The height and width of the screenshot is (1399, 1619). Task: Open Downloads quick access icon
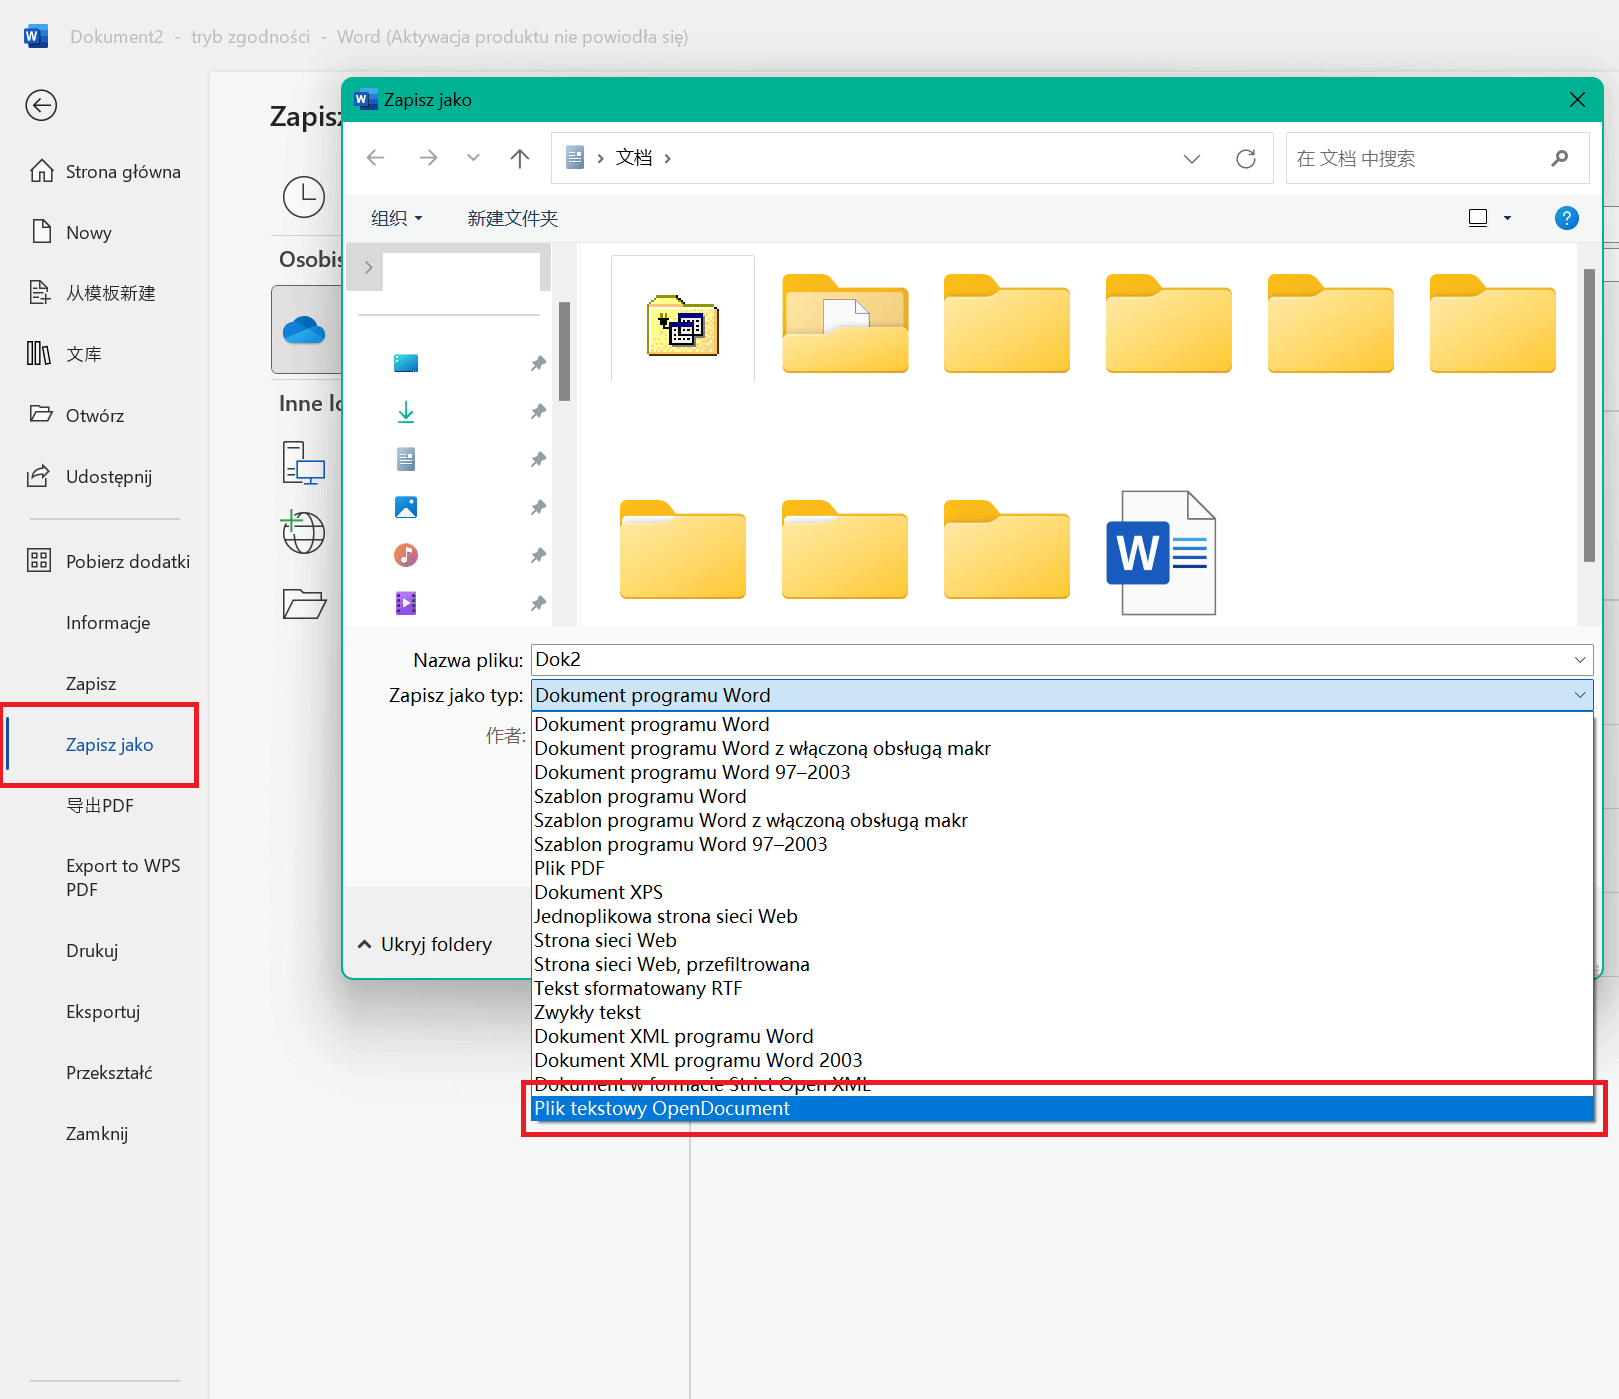406,411
